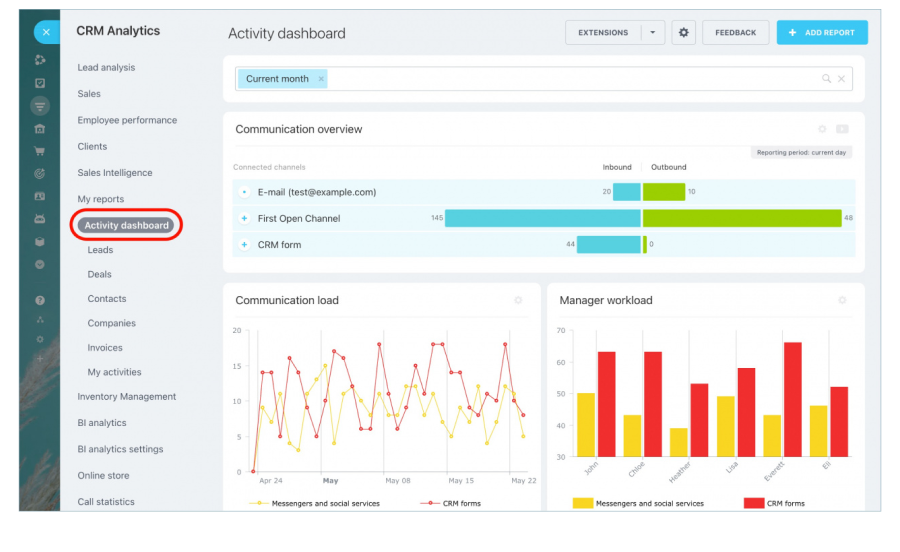The image size is (900, 552).
Task: Expand more items with down-arrow rail icon
Action: (40, 265)
